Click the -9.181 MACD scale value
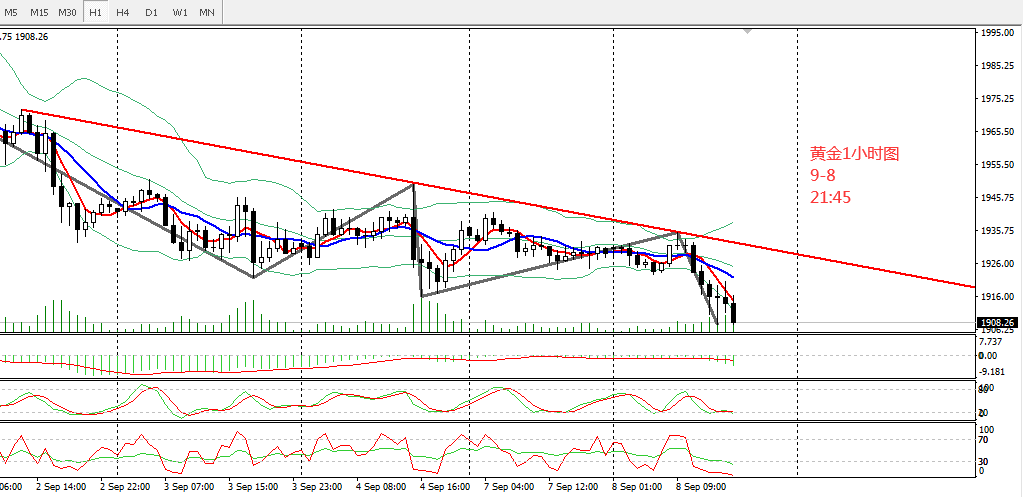Screen dimensions: 1023x497 992,372
